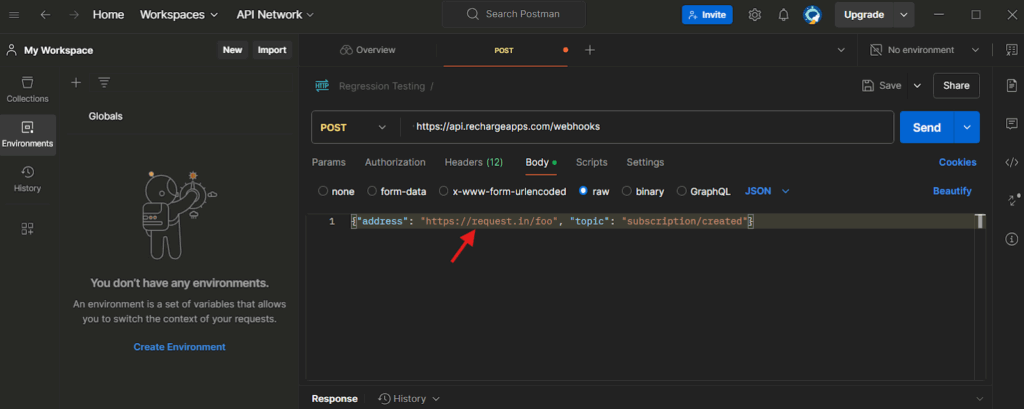Viewport: 1024px width, 409px height.
Task: Open the Comments panel icon
Action: 1012,123
